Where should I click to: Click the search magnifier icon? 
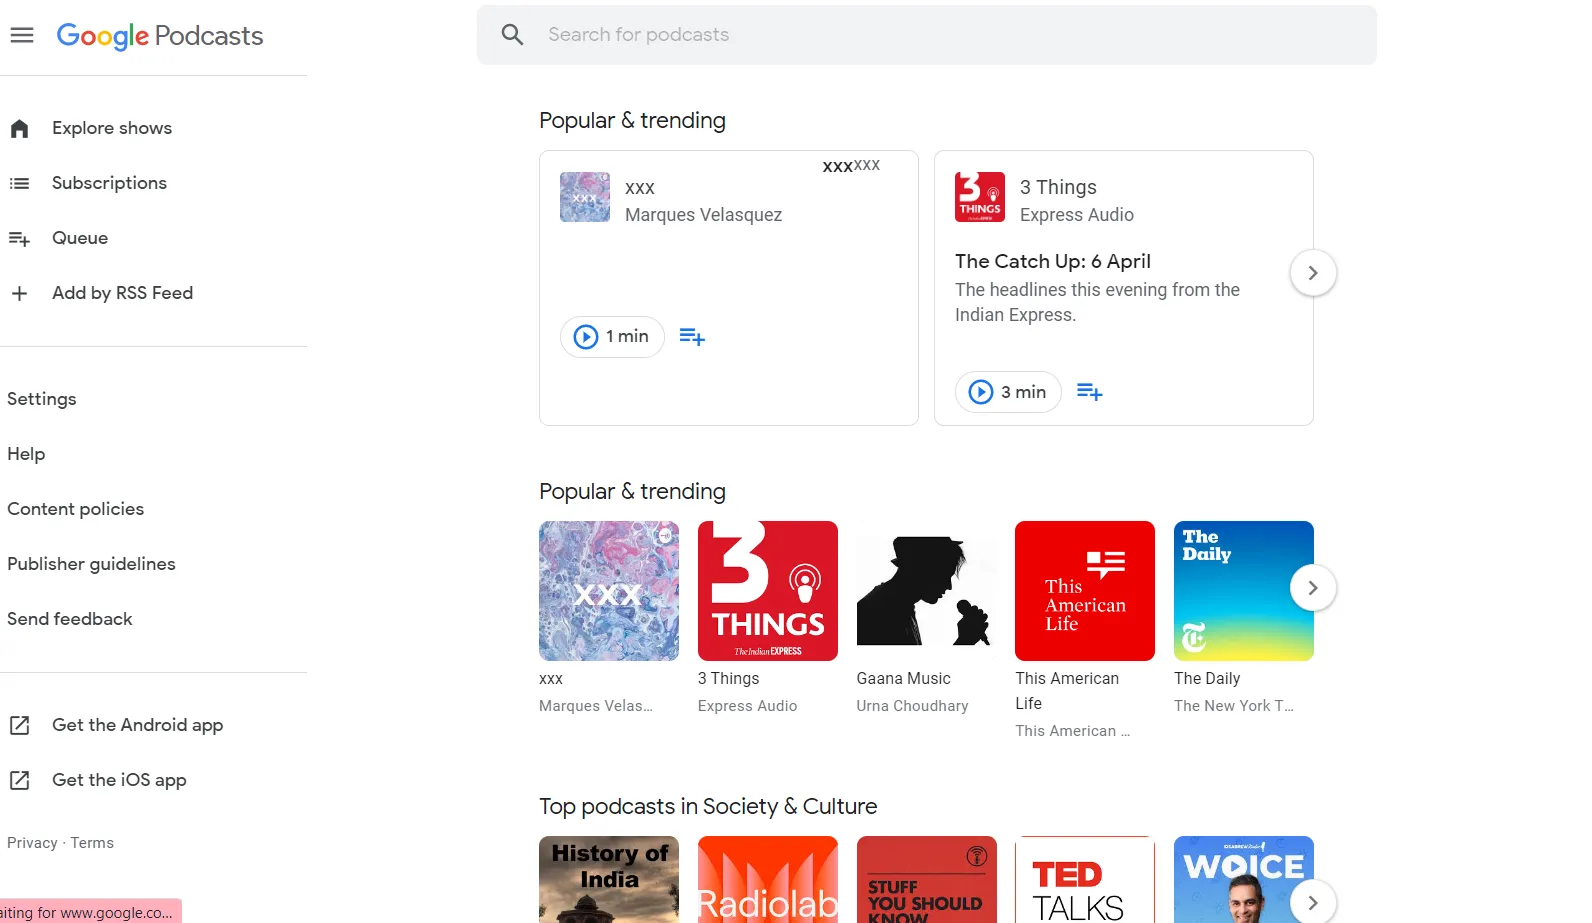(512, 35)
